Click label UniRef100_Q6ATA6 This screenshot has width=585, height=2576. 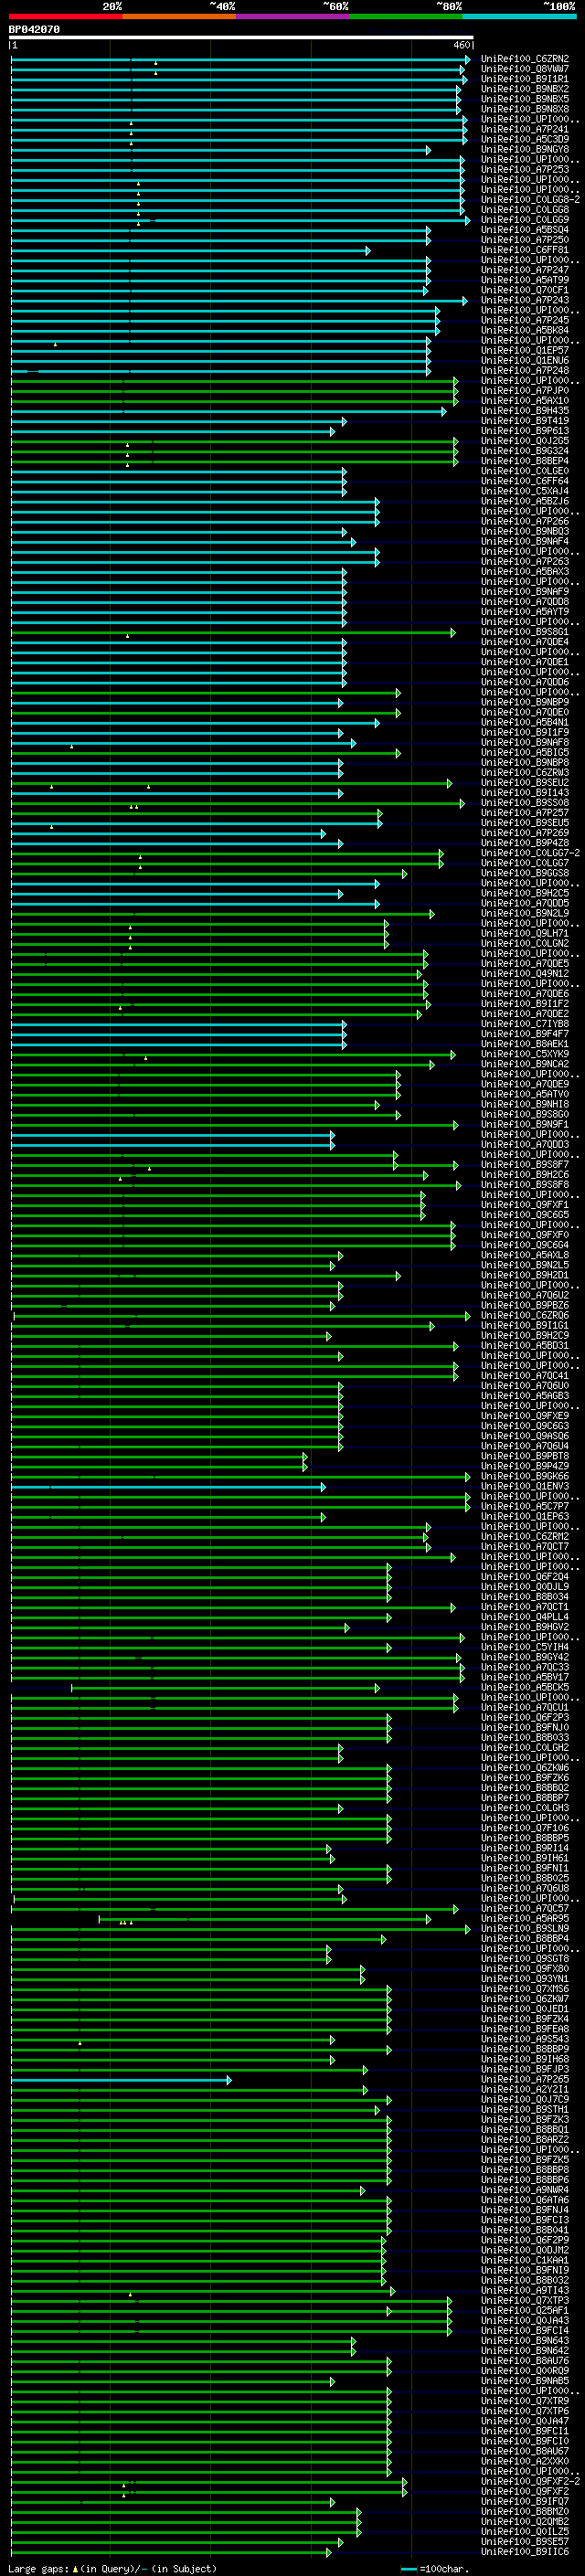525,2200
